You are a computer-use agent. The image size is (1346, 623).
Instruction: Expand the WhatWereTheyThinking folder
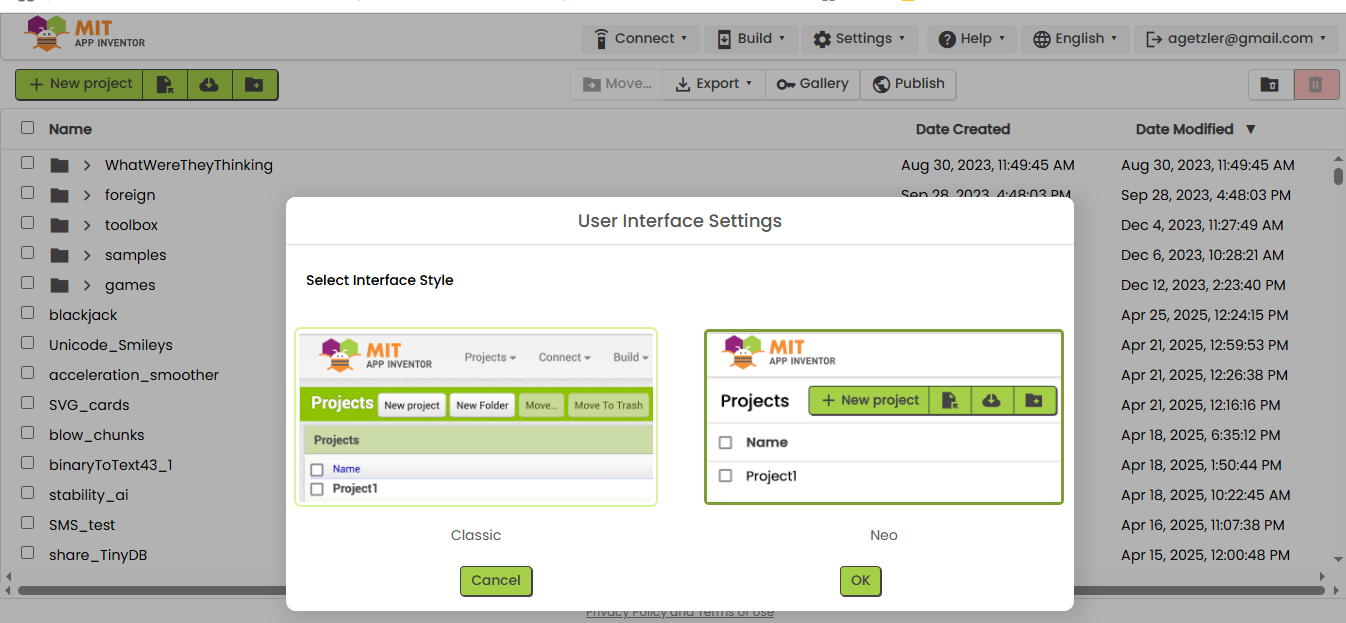point(87,165)
